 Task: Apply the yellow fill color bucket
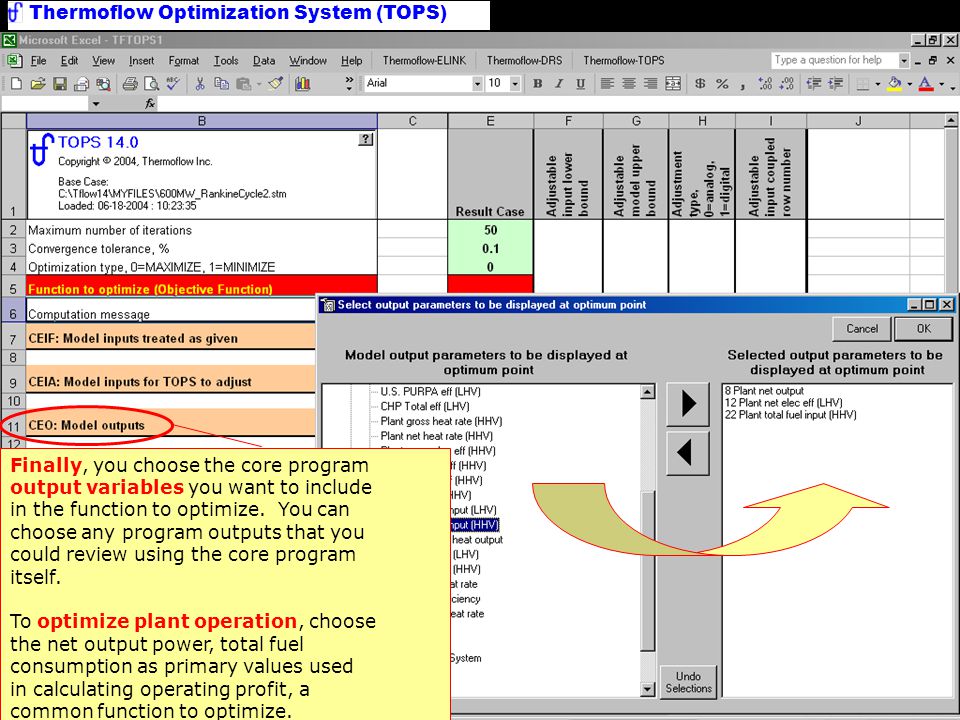coord(894,84)
